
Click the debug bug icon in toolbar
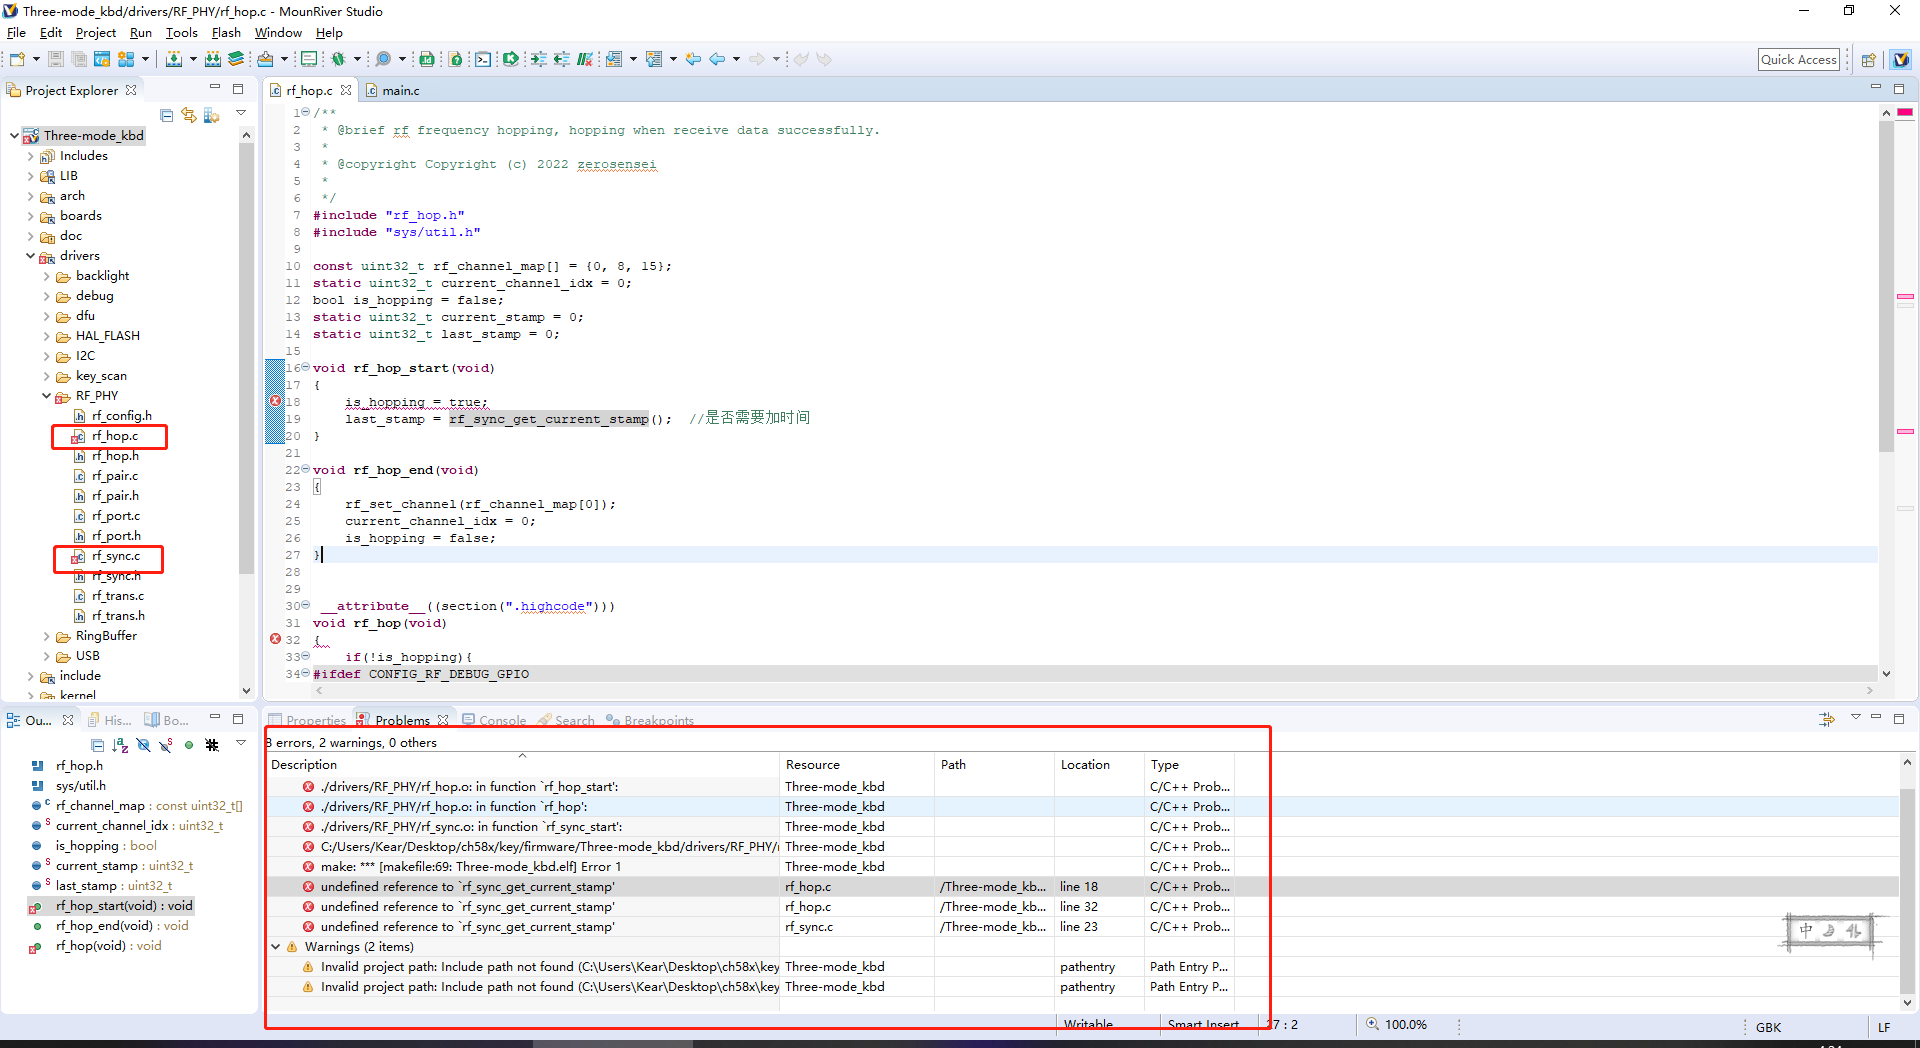(338, 59)
